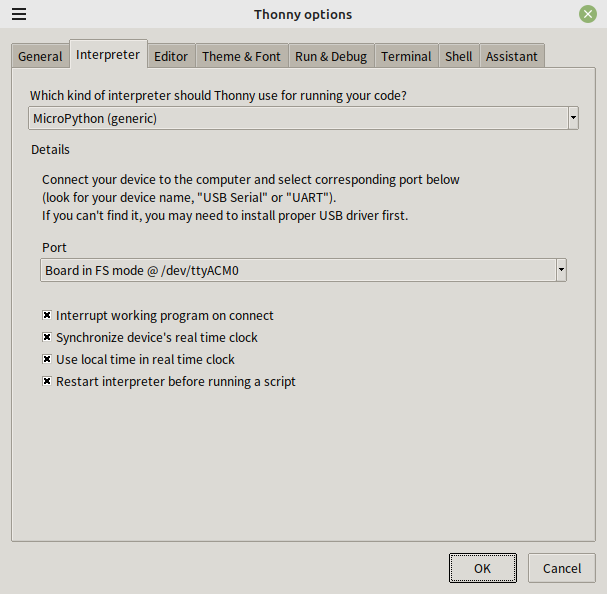Image resolution: width=607 pixels, height=594 pixels.
Task: Expand the Port dropdown arrow
Action: (561, 270)
